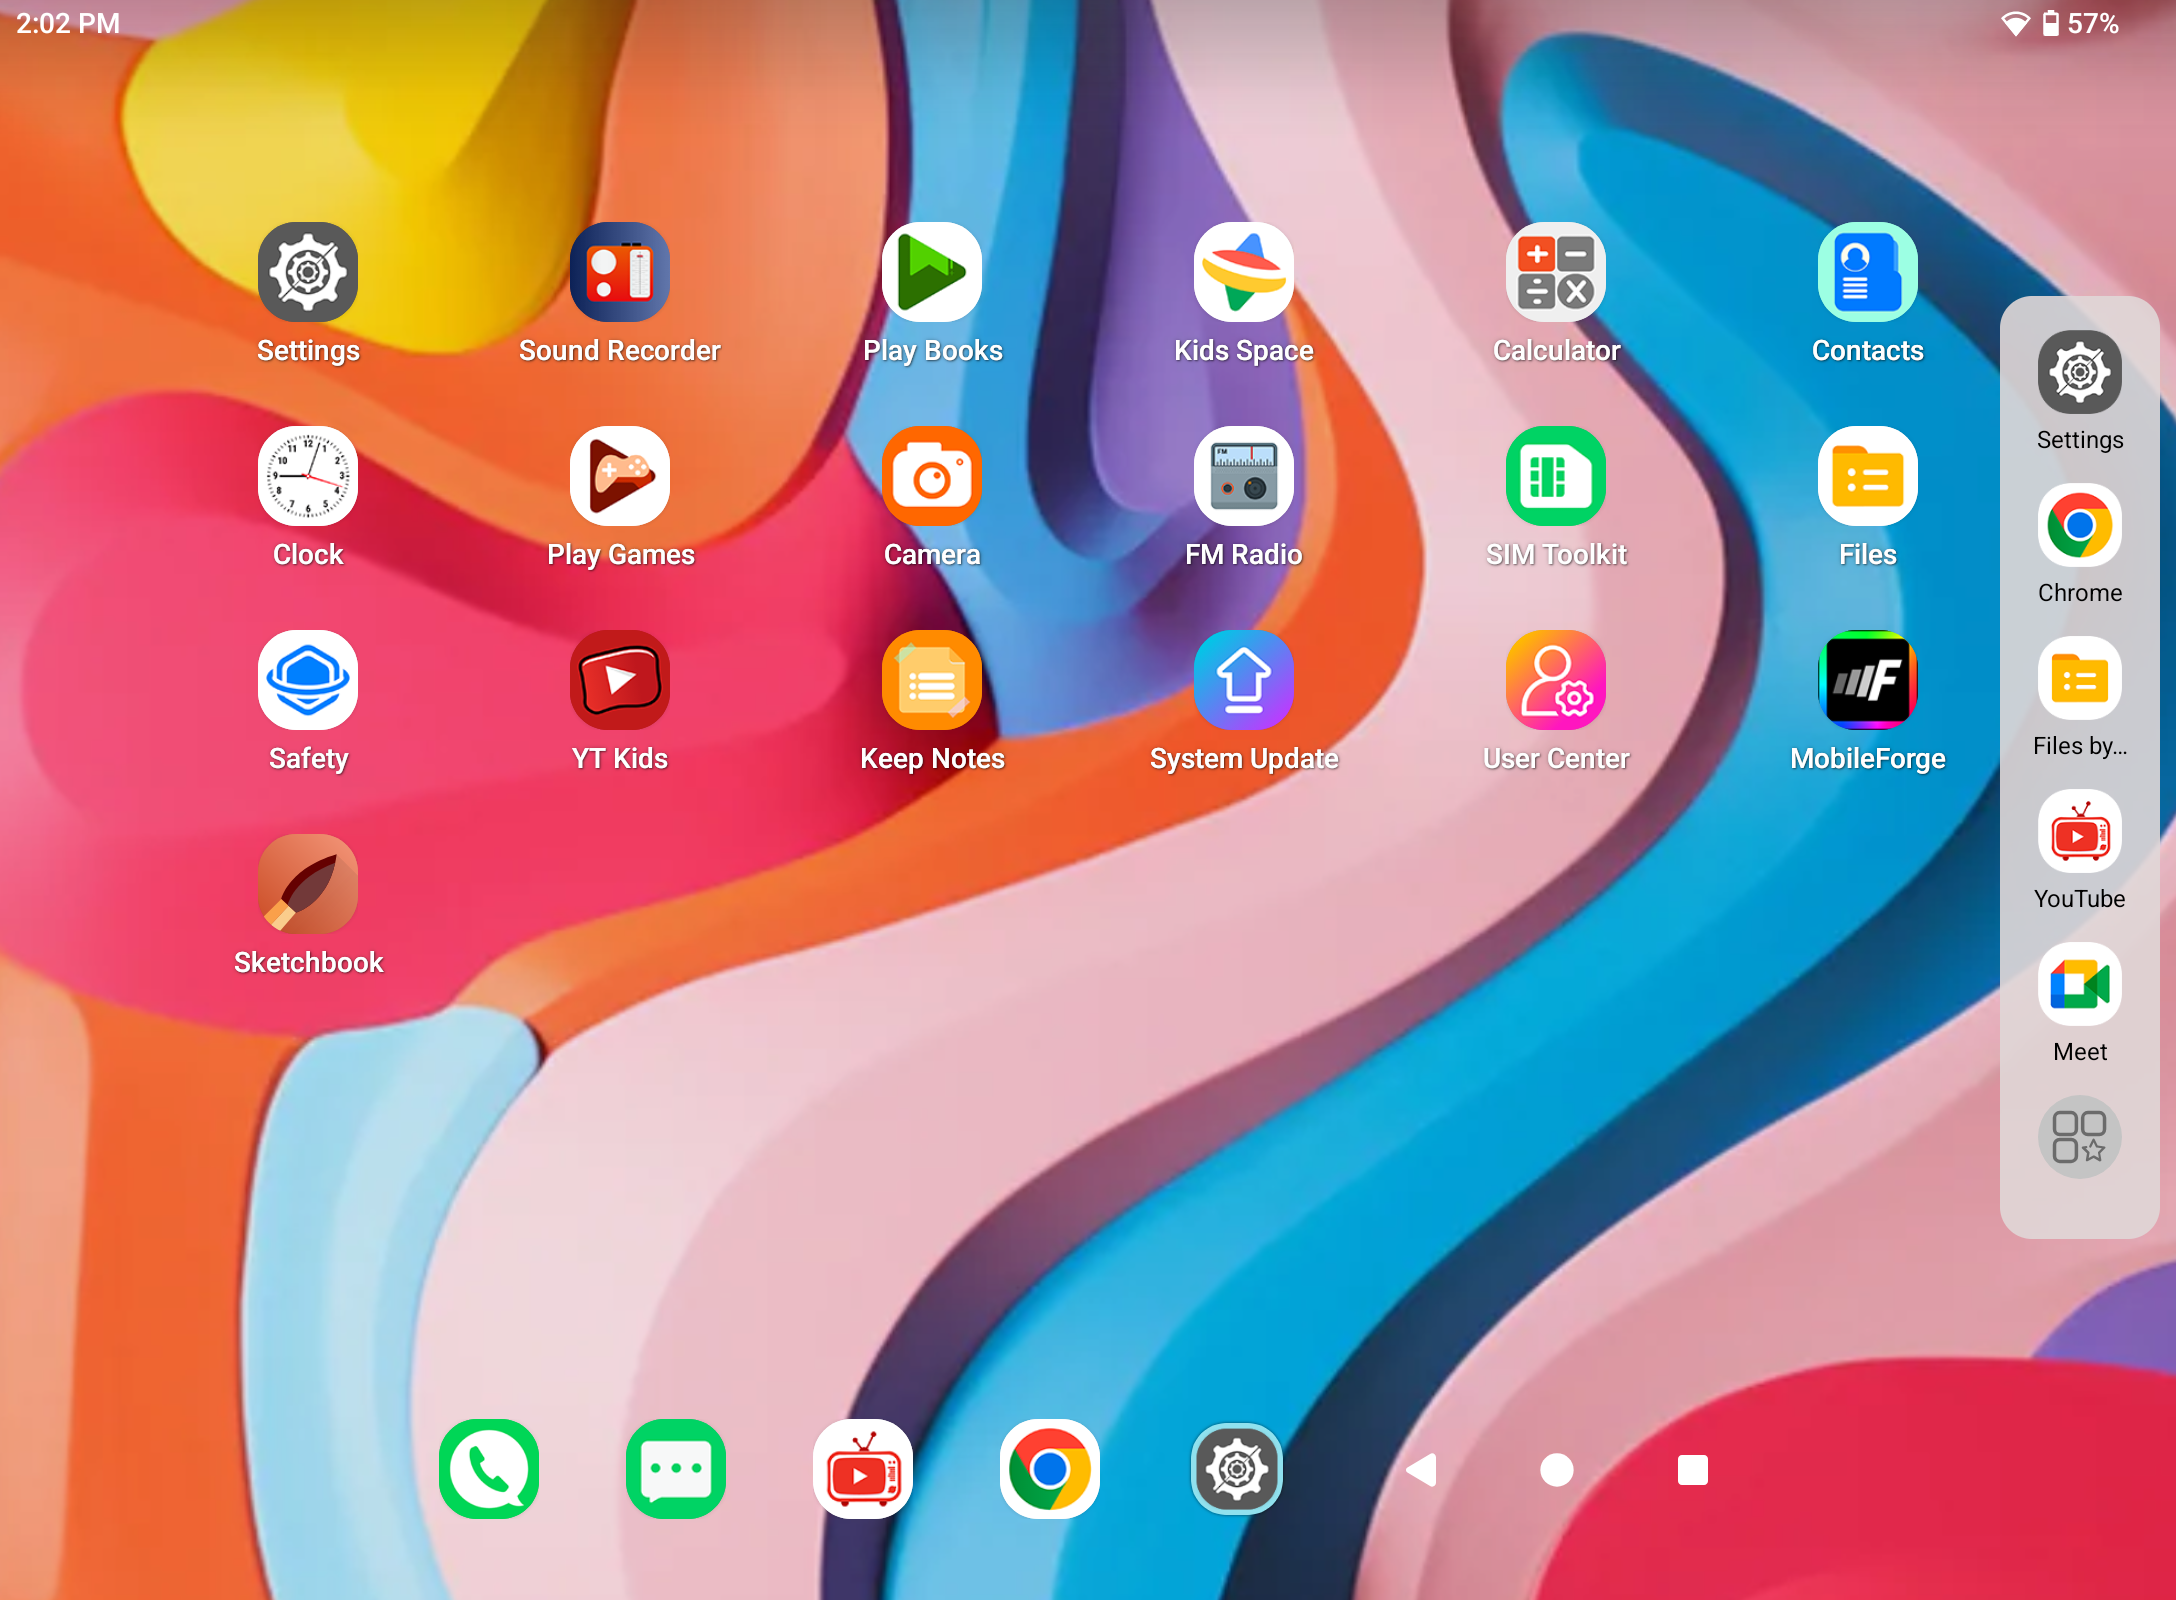Image resolution: width=2176 pixels, height=1600 pixels.
Task: Open the Safety app
Action: pos(308,681)
